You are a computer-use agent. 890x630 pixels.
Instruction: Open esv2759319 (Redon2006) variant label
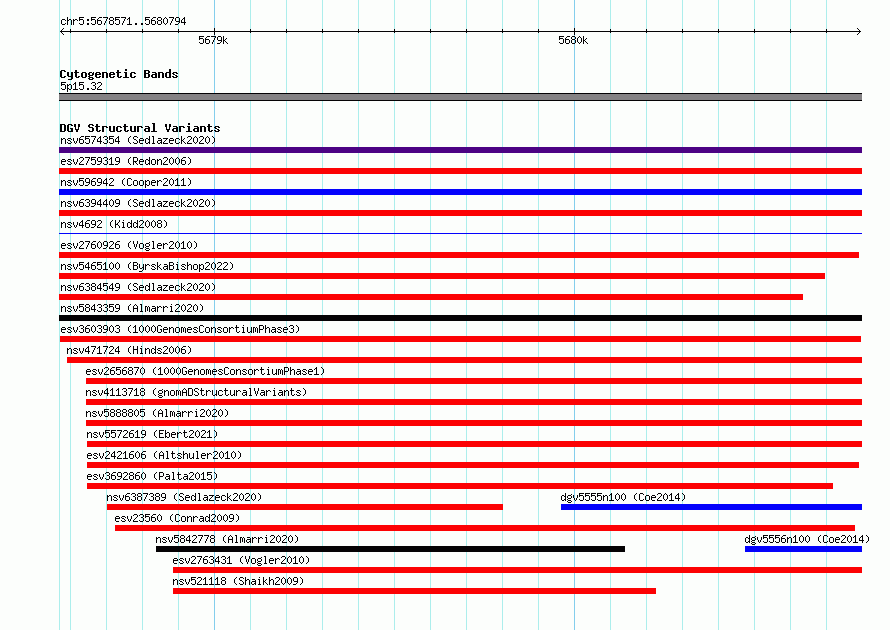pos(126,161)
